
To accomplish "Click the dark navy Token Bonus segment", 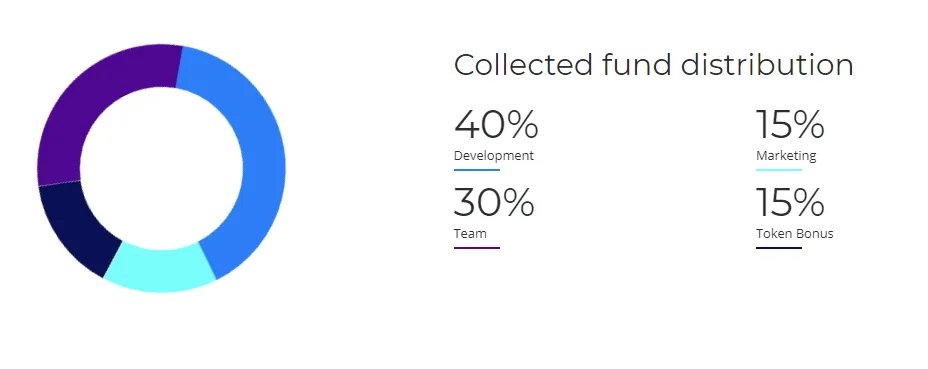I will coord(74,228).
